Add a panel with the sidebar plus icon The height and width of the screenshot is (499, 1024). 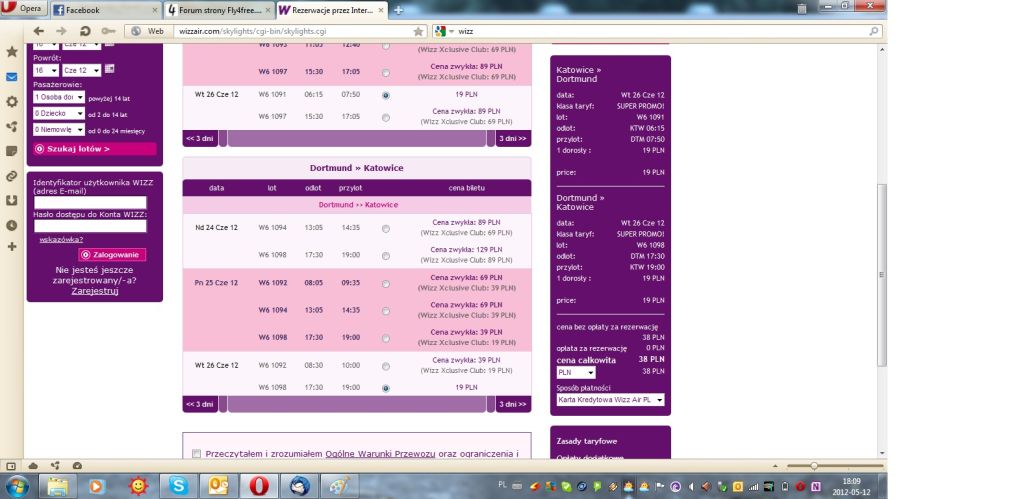click(12, 247)
